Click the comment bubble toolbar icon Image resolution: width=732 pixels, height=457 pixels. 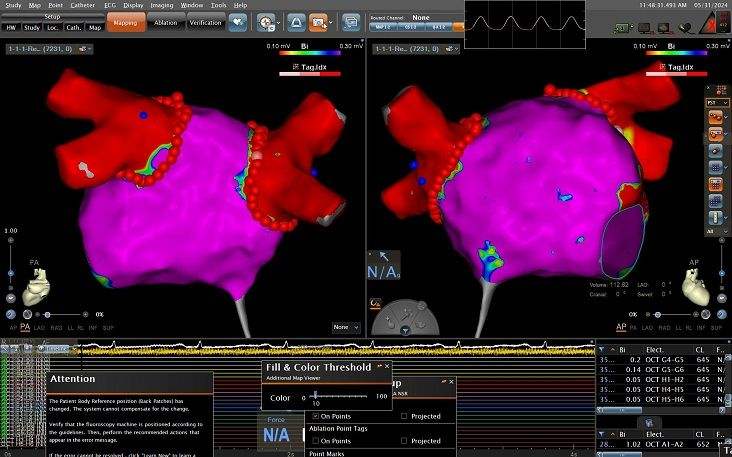pos(350,21)
